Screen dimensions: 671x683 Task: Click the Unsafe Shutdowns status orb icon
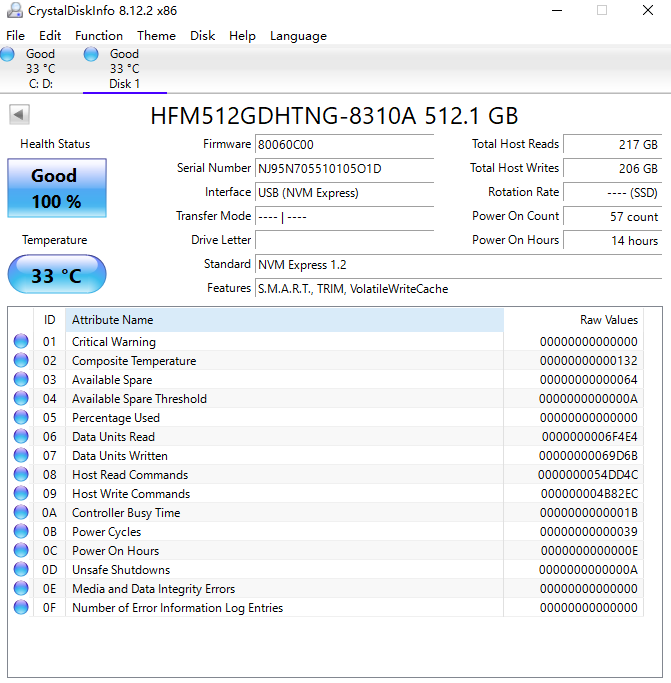pos(21,570)
